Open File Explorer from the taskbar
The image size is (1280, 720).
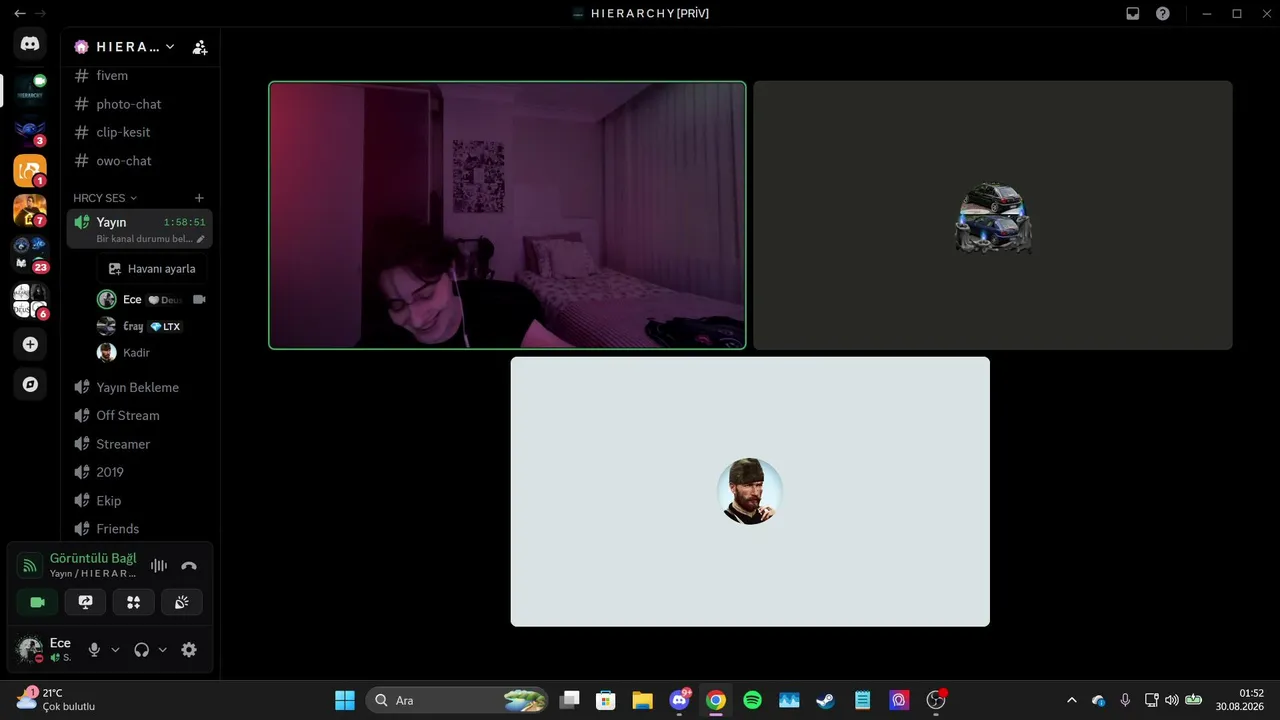tap(642, 700)
